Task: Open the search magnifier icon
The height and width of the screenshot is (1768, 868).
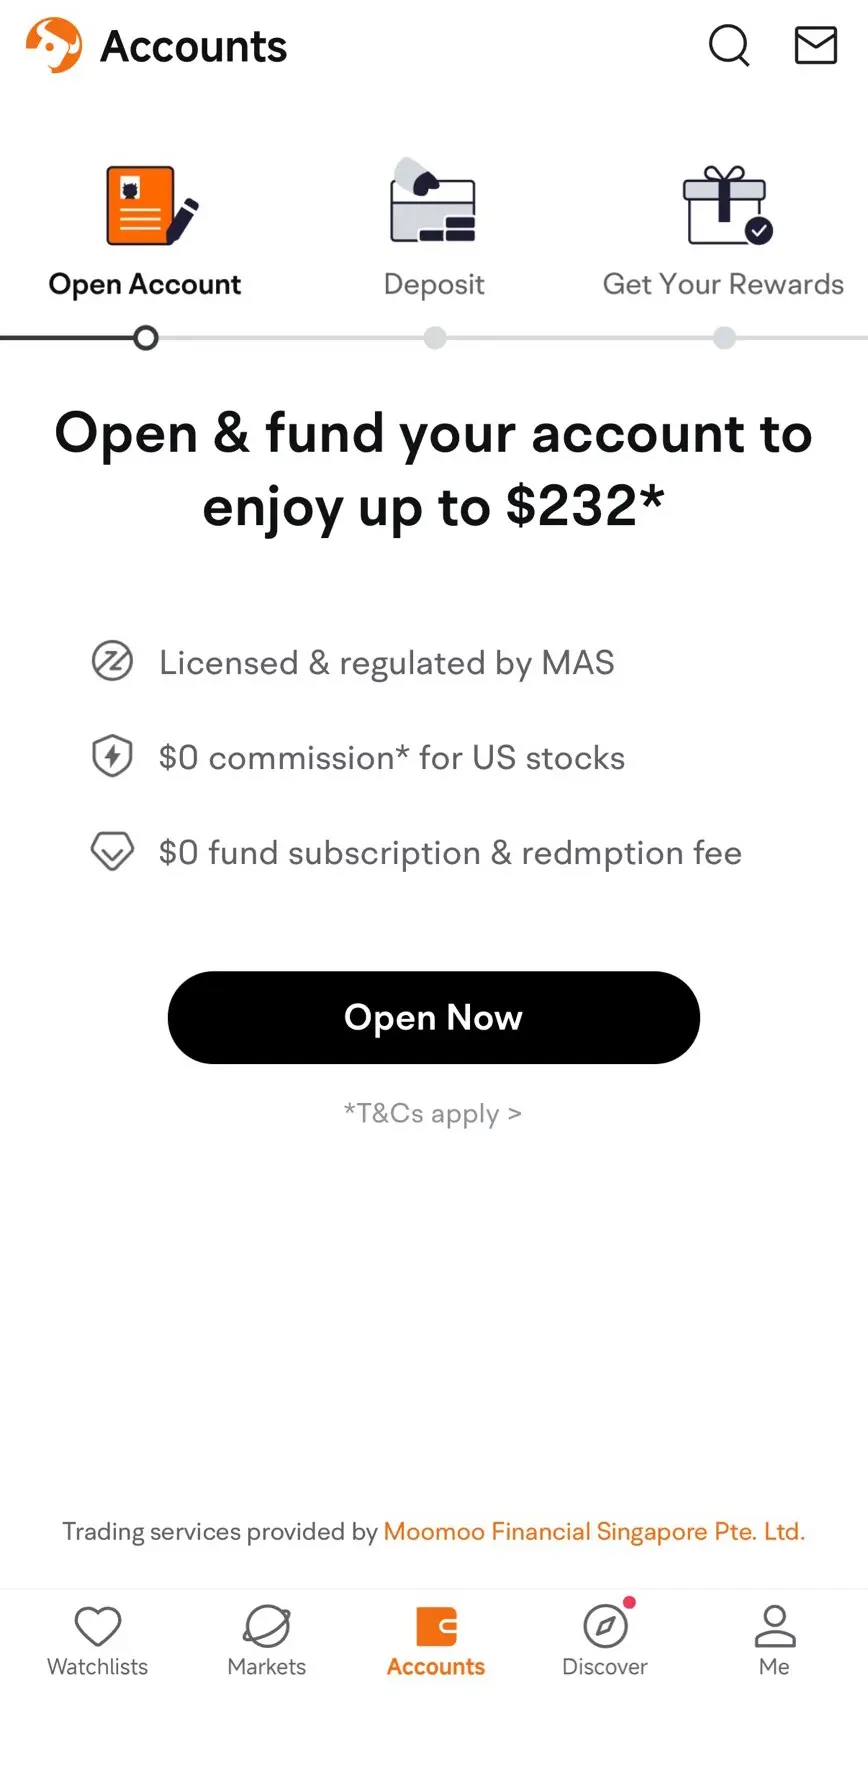Action: pyautogui.click(x=729, y=45)
